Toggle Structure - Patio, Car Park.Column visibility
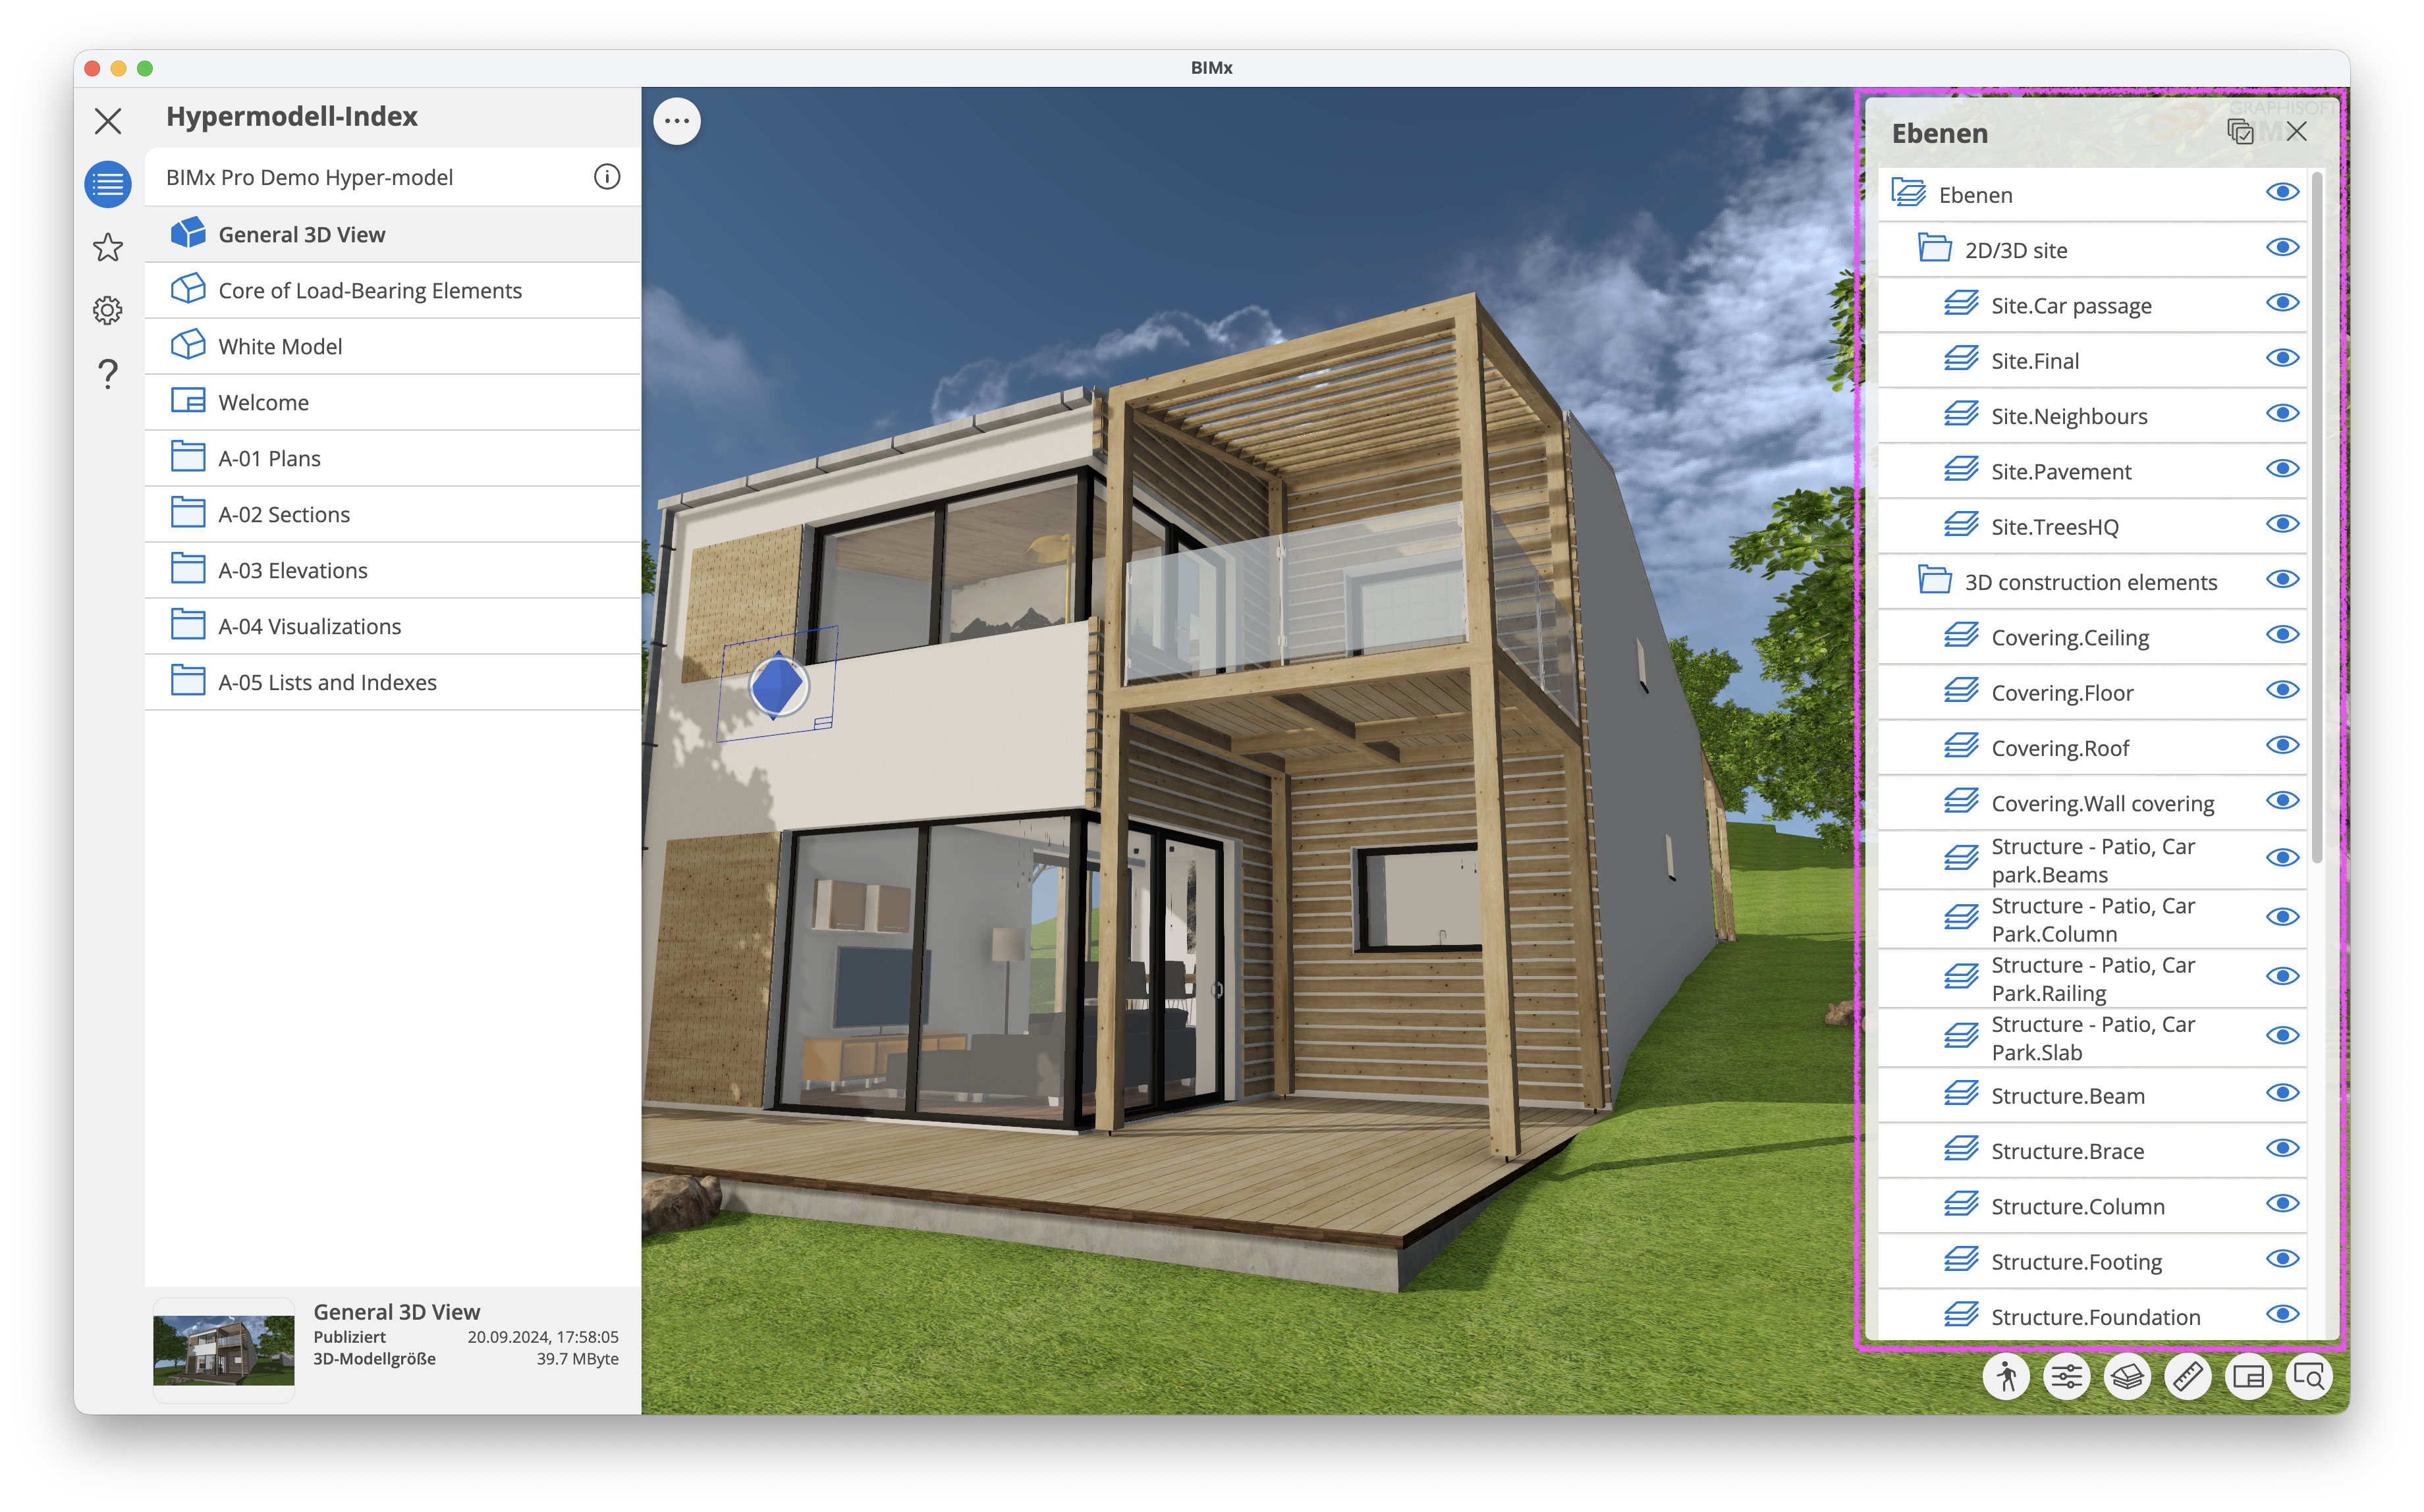2424x1512 pixels. point(2282,917)
